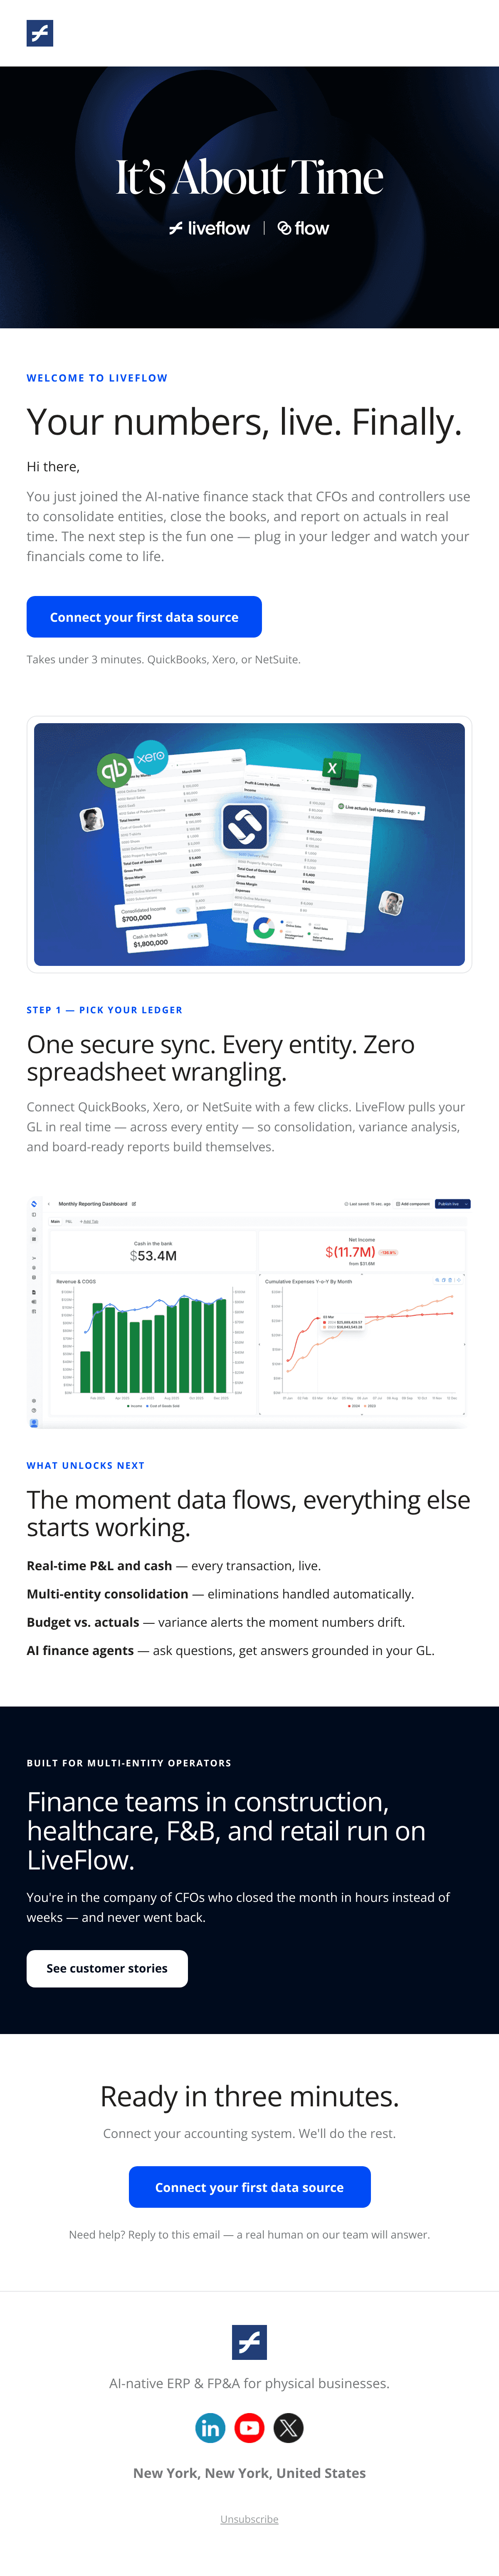Click the LiveFlow logo in the header
The width and height of the screenshot is (499, 2576).
pyautogui.click(x=40, y=33)
